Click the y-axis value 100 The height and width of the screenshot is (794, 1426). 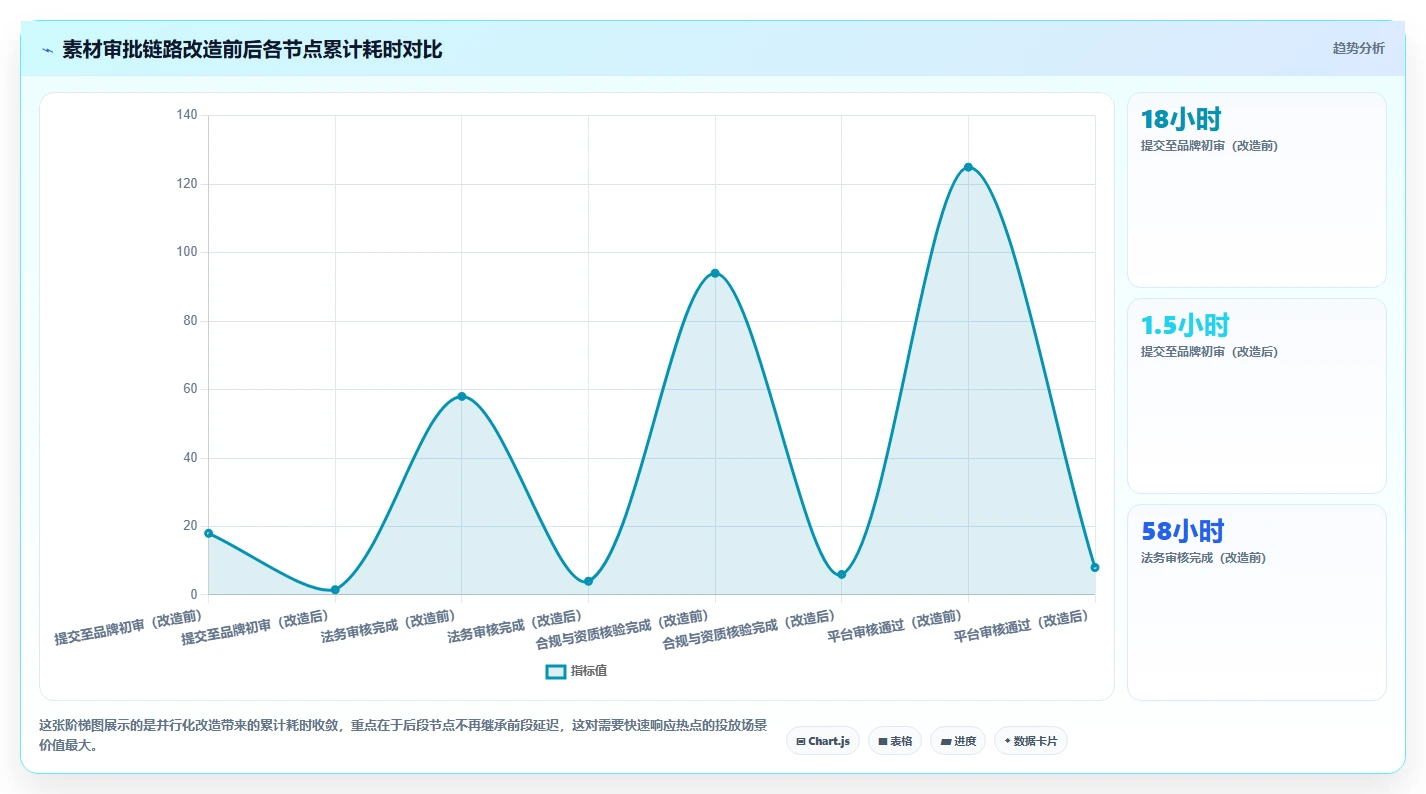pyautogui.click(x=187, y=252)
